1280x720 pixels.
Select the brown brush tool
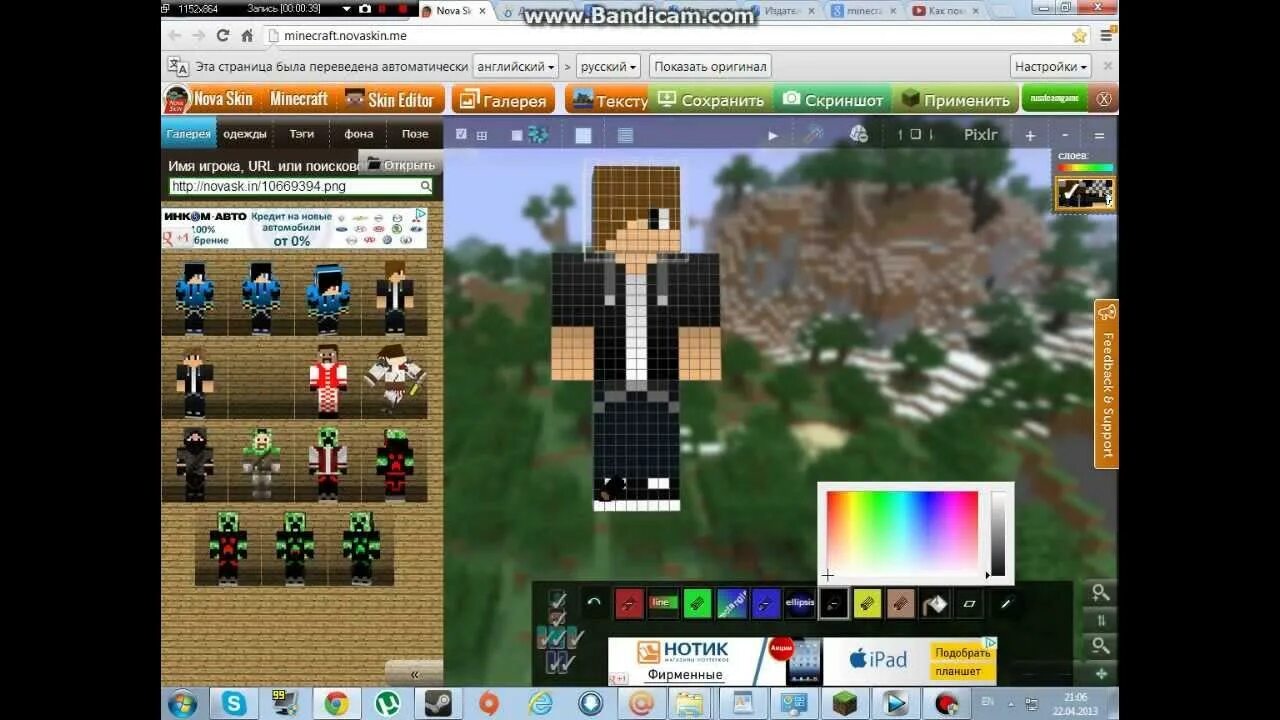tap(901, 602)
